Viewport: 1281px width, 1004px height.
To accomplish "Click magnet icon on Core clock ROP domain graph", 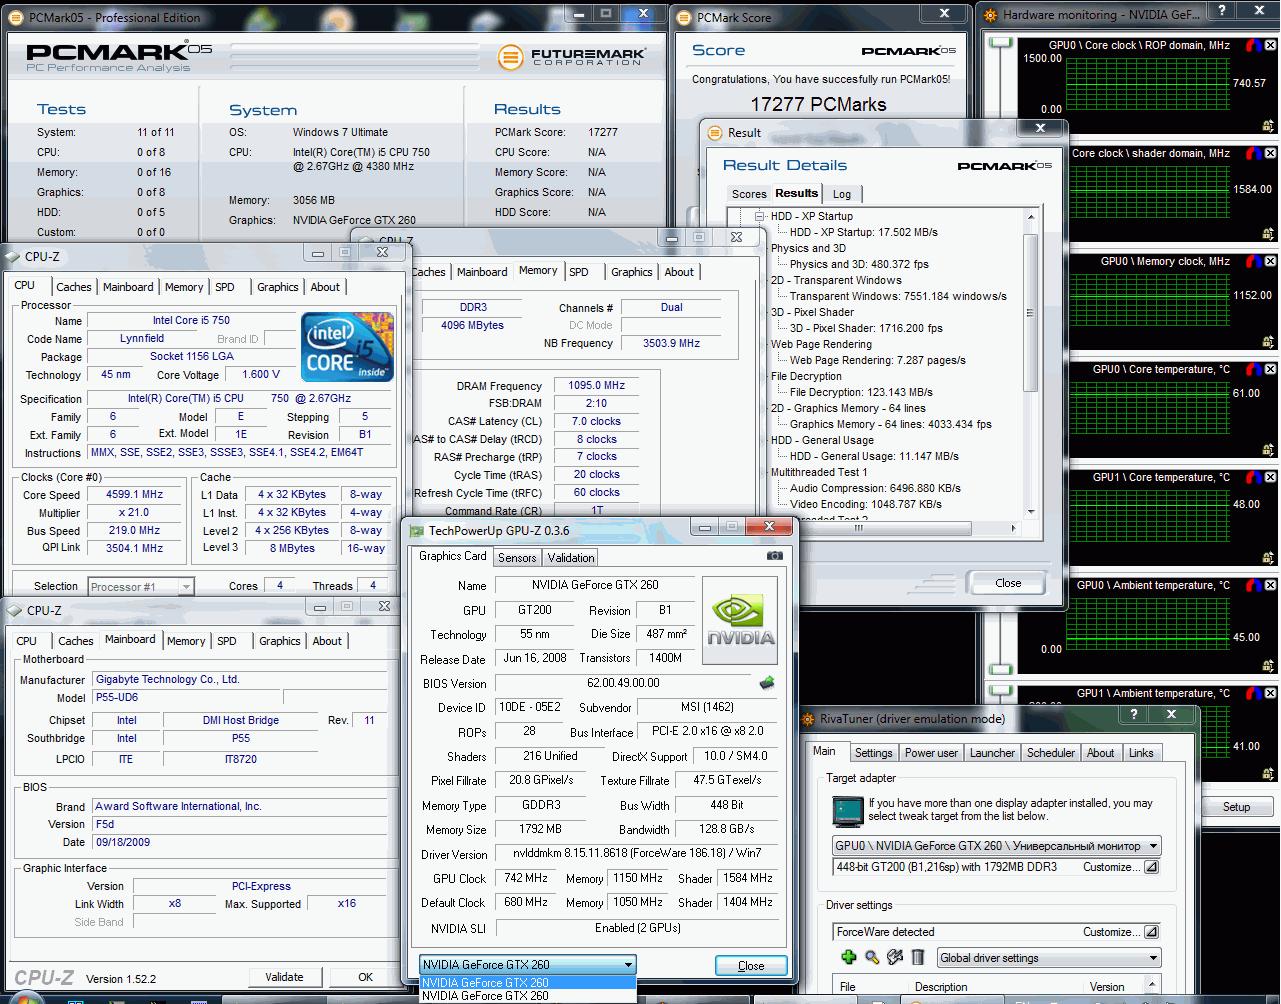I will (1253, 46).
